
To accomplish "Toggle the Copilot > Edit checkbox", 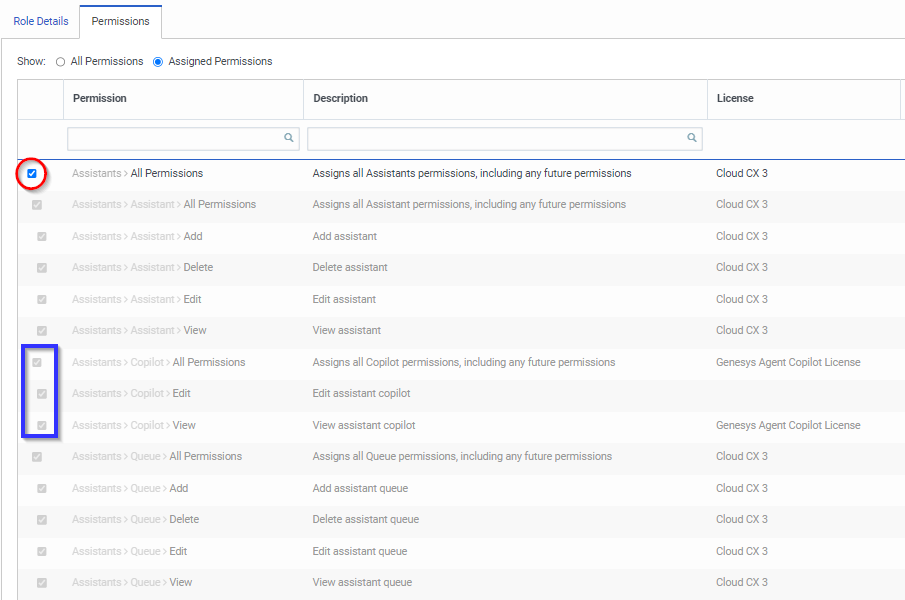I will [42, 394].
